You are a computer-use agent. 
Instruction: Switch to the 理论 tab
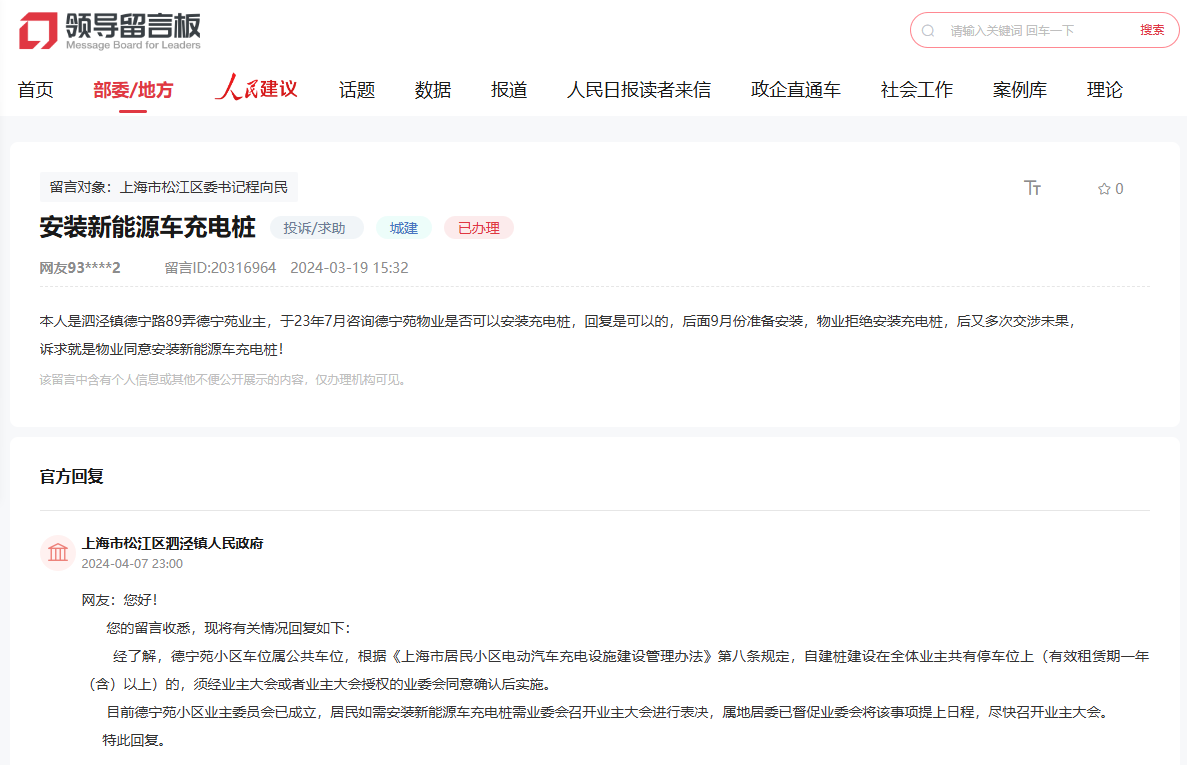(x=1104, y=89)
